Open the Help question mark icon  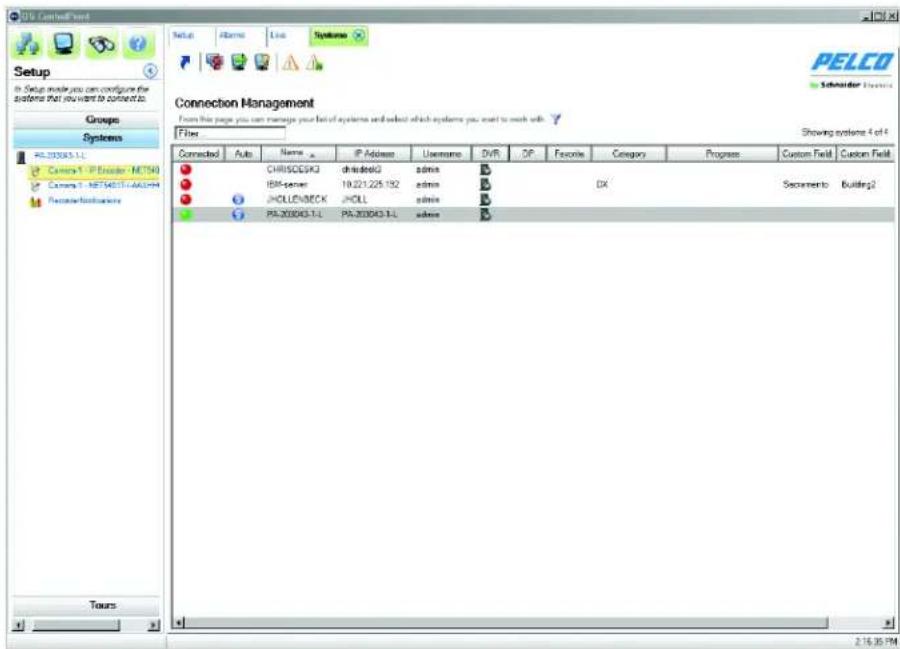(x=138, y=44)
